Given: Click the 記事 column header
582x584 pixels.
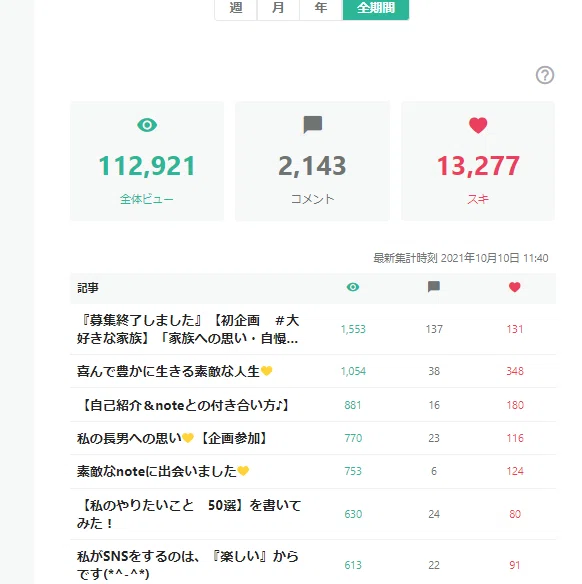Looking at the screenshot, I should point(88,288).
